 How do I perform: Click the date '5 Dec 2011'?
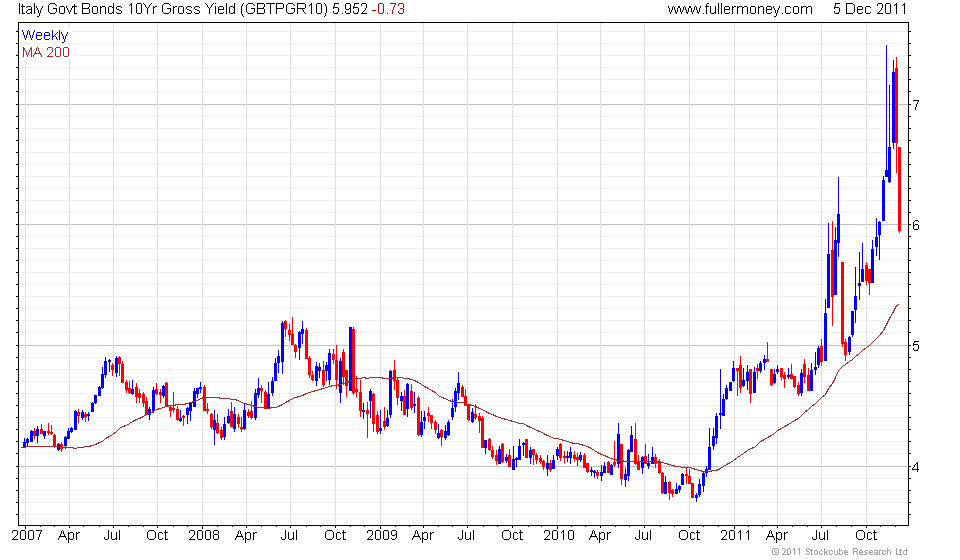click(869, 9)
